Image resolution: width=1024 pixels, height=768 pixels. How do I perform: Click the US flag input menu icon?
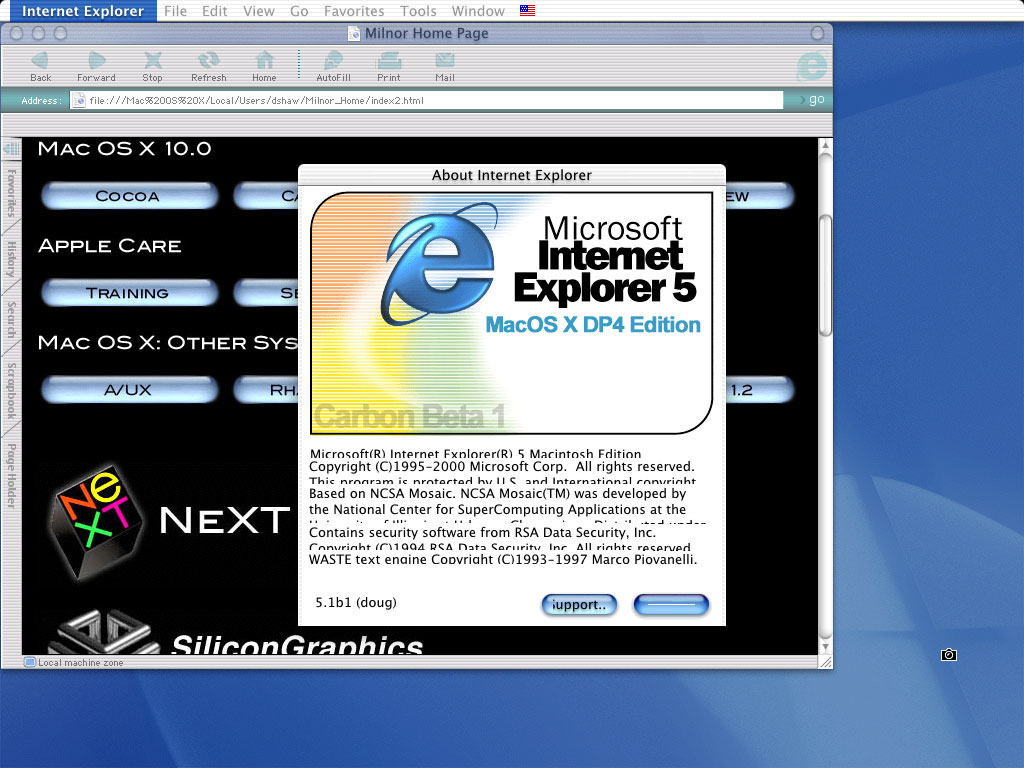[x=527, y=10]
